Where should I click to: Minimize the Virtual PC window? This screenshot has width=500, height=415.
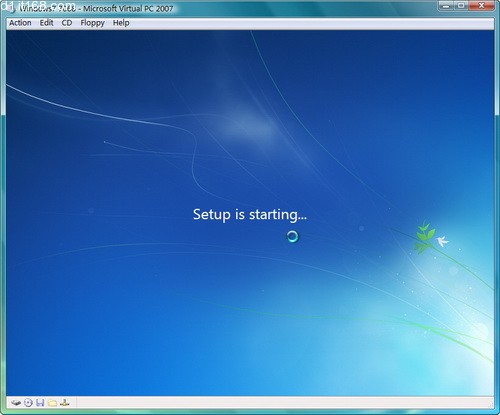click(x=446, y=6)
